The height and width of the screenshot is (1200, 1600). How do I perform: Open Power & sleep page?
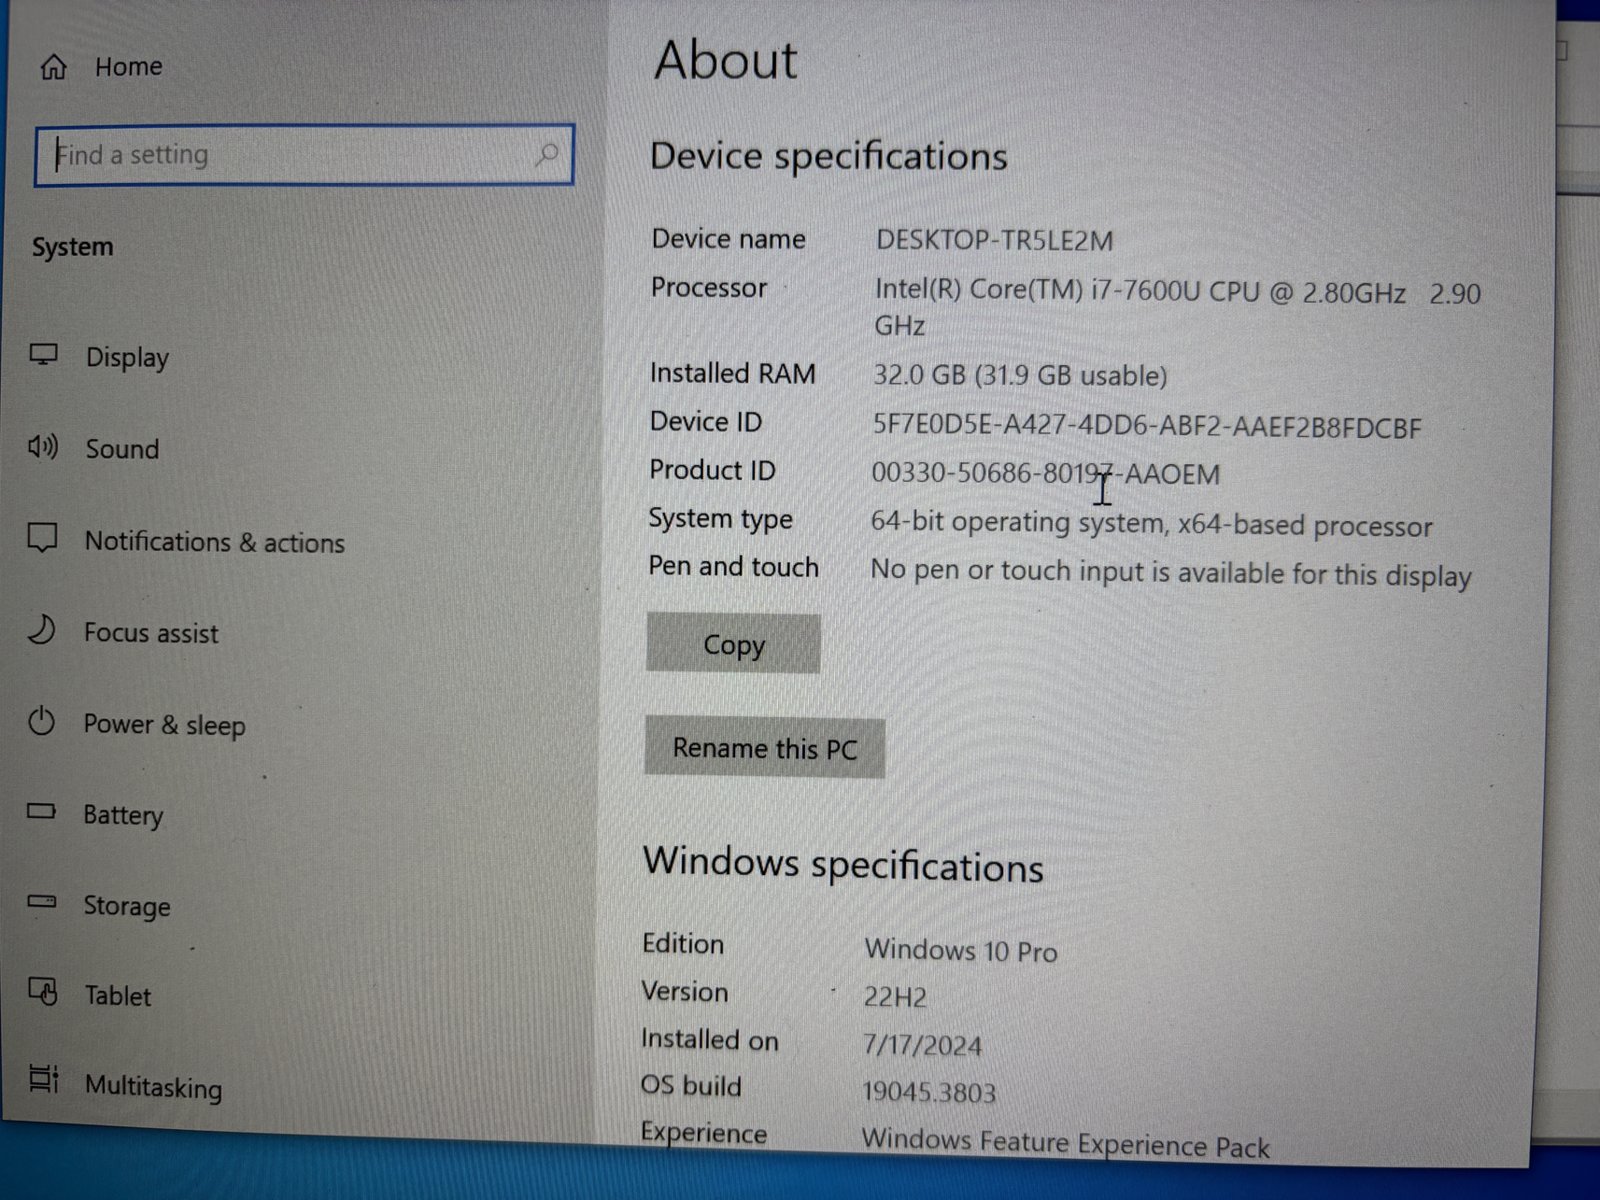click(164, 724)
